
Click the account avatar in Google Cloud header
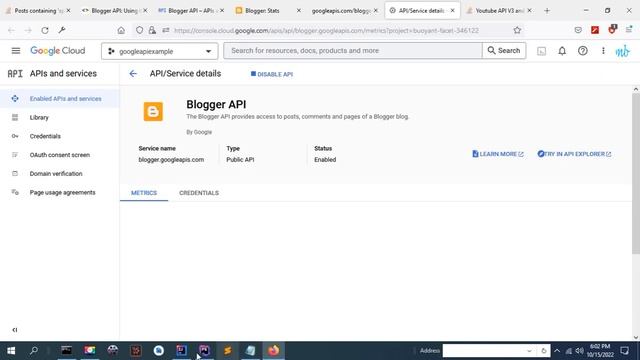(x=622, y=51)
